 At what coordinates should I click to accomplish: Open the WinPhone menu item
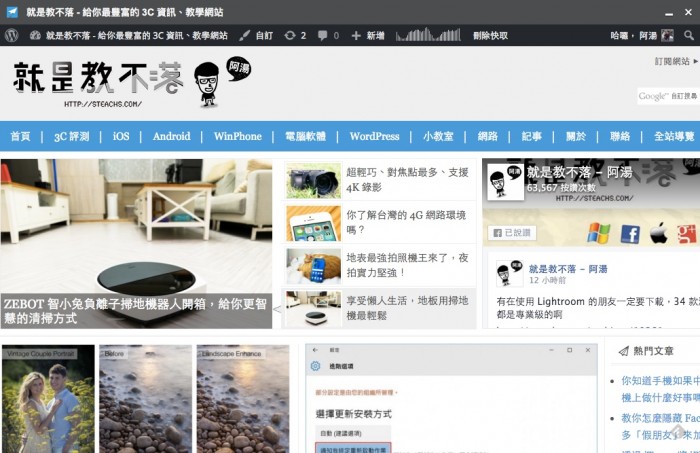pos(238,136)
